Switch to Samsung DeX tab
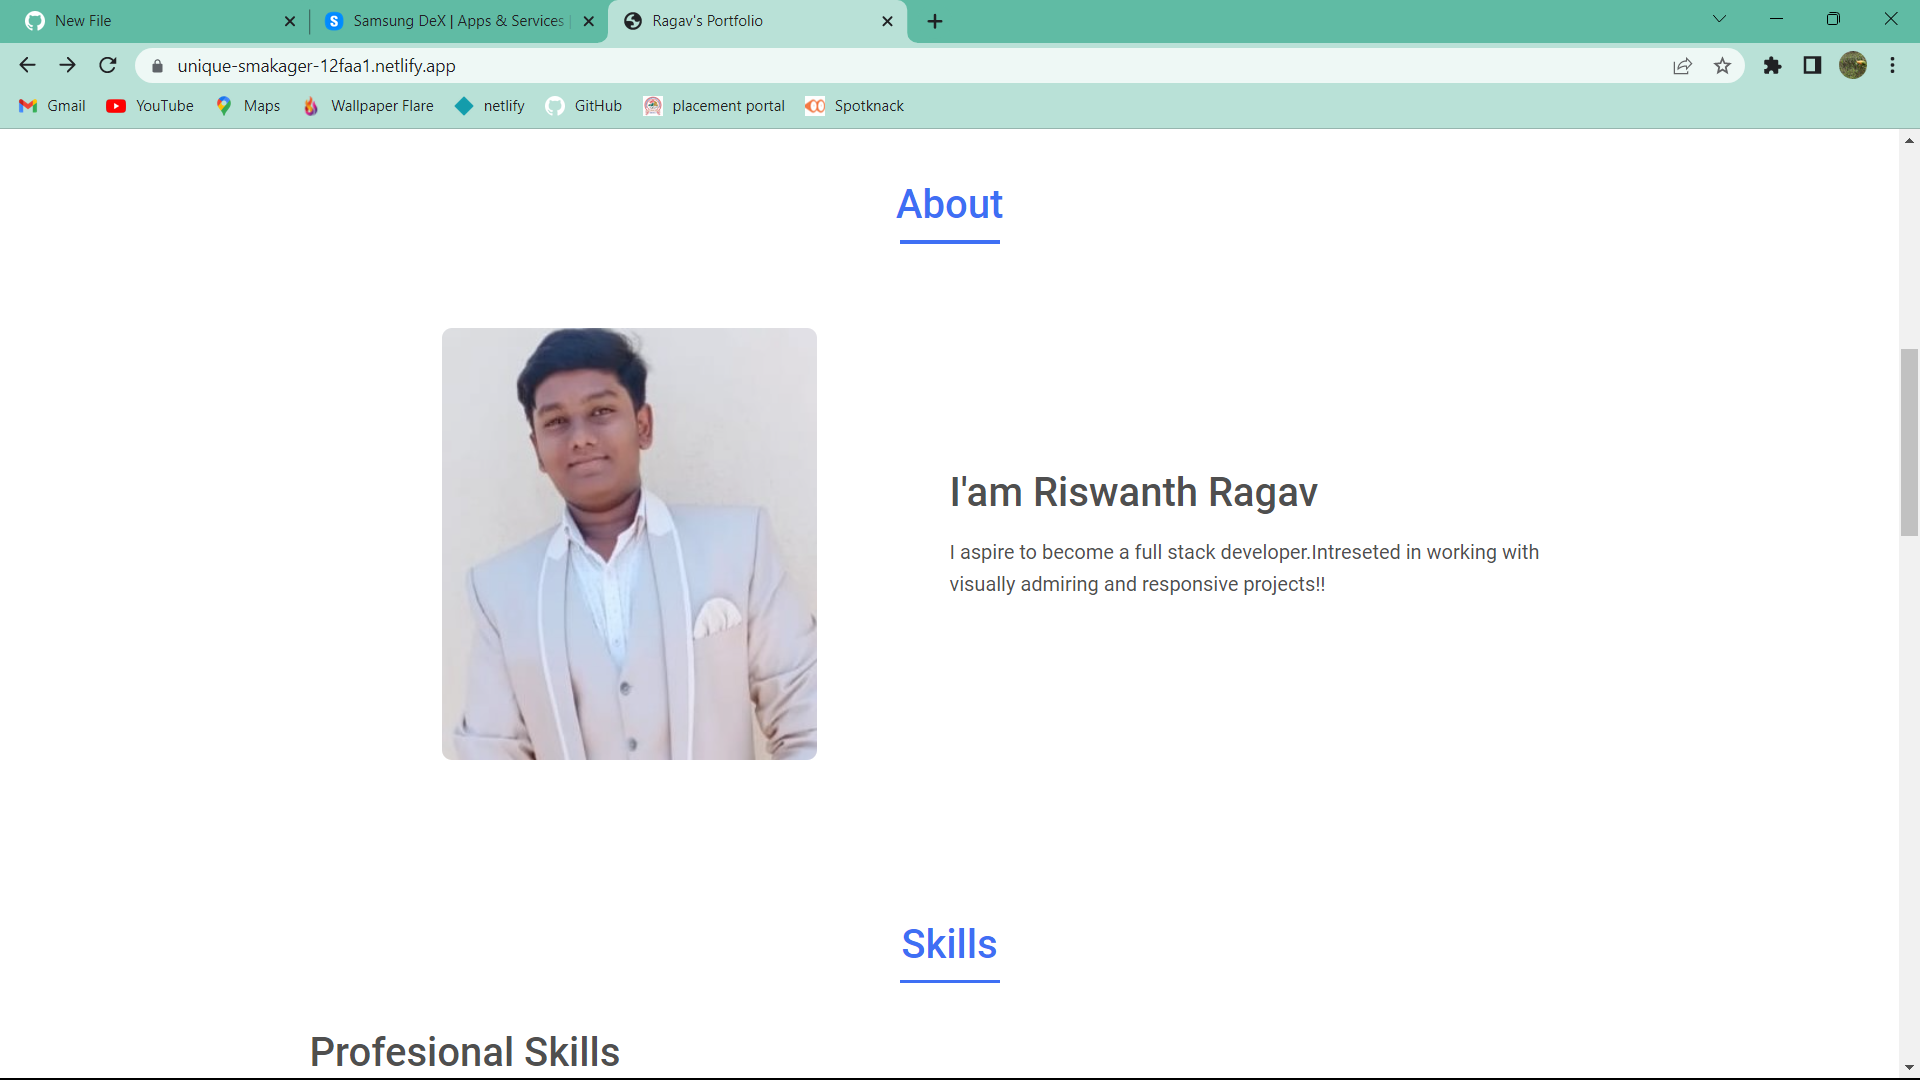 (458, 21)
